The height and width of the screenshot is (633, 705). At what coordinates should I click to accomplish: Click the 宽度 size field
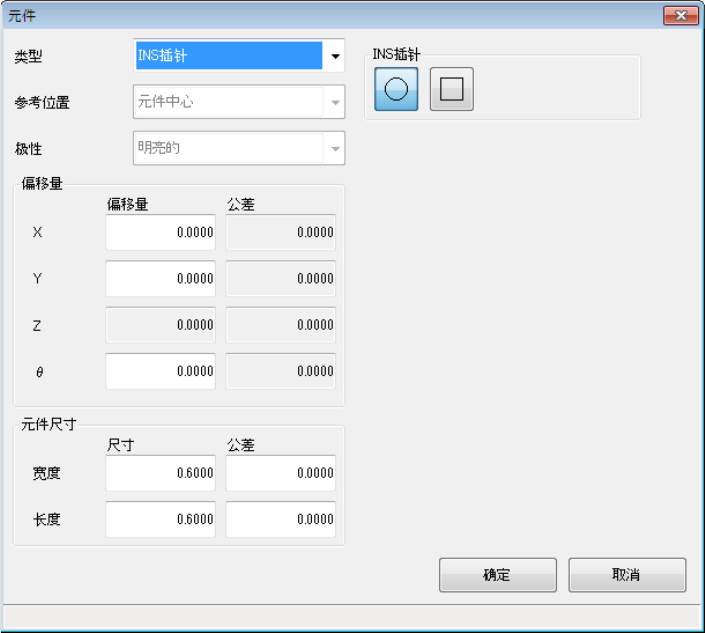161,473
